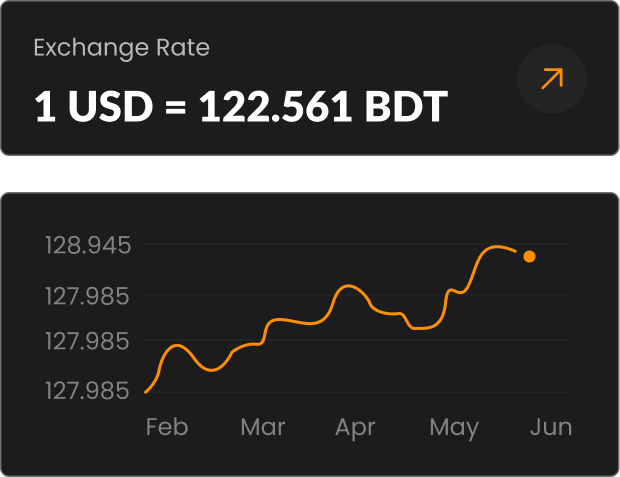Click the orange line's starting point near Feb
This screenshot has width=620, height=477.
click(x=146, y=392)
